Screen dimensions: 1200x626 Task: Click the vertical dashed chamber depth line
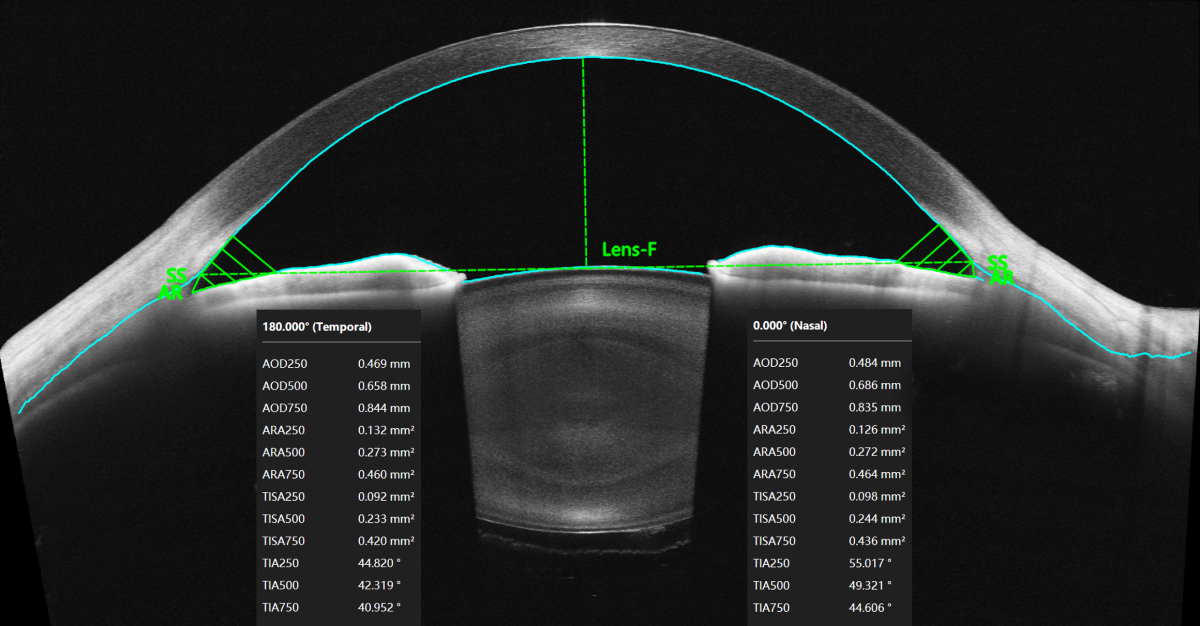[584, 160]
